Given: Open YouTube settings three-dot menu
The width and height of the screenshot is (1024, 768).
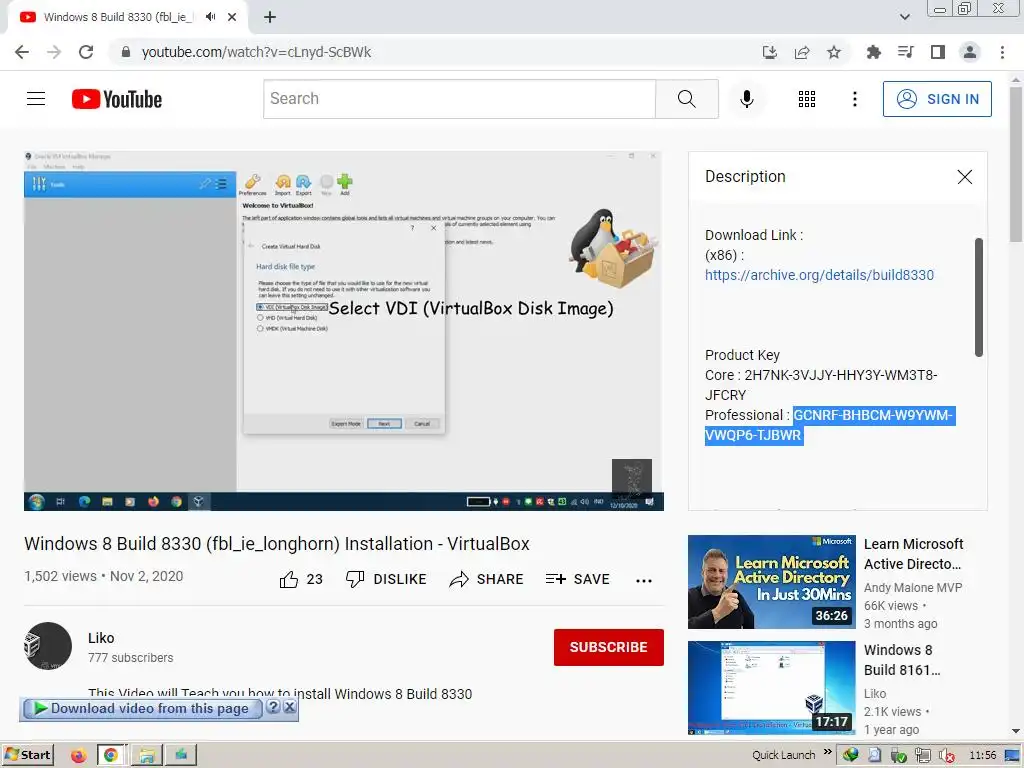Looking at the screenshot, I should tap(854, 99).
